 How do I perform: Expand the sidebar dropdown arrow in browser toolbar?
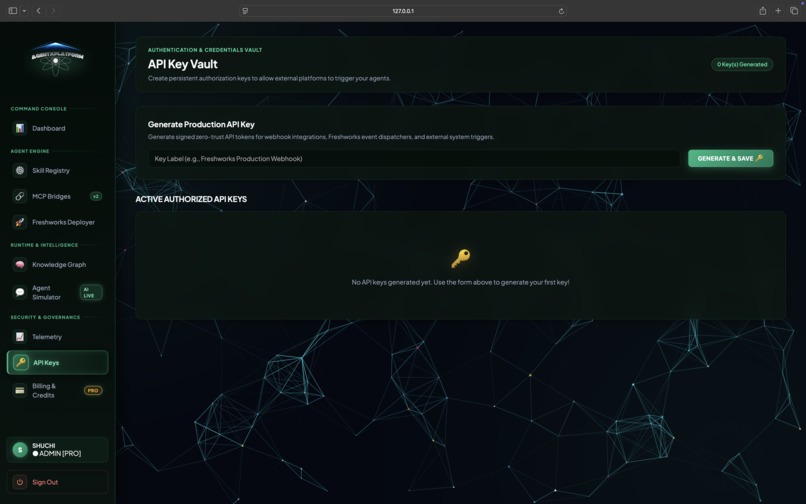point(24,11)
